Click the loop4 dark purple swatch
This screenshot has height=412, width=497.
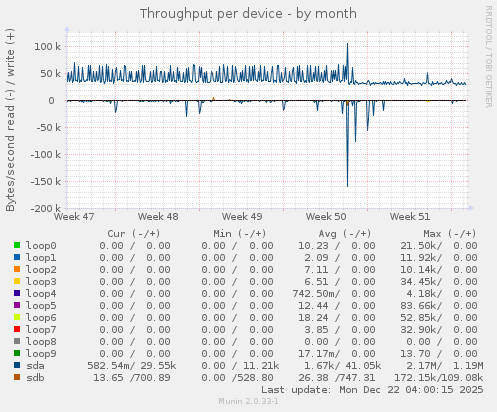[x=17, y=293]
